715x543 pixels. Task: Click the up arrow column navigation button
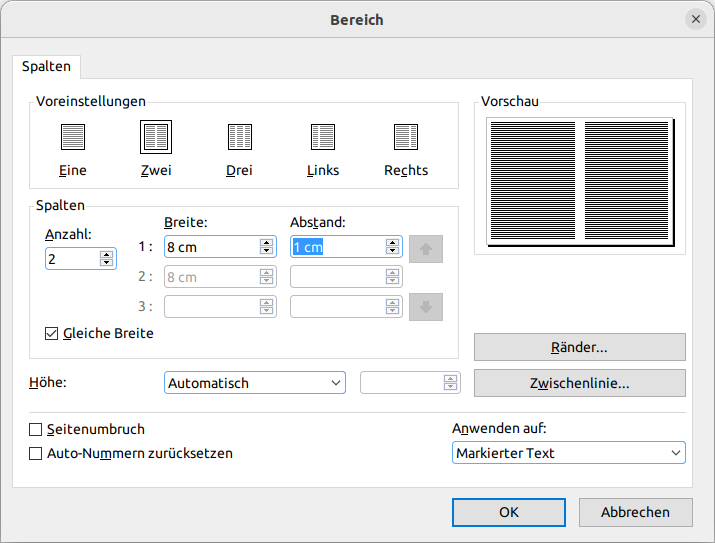[426, 249]
